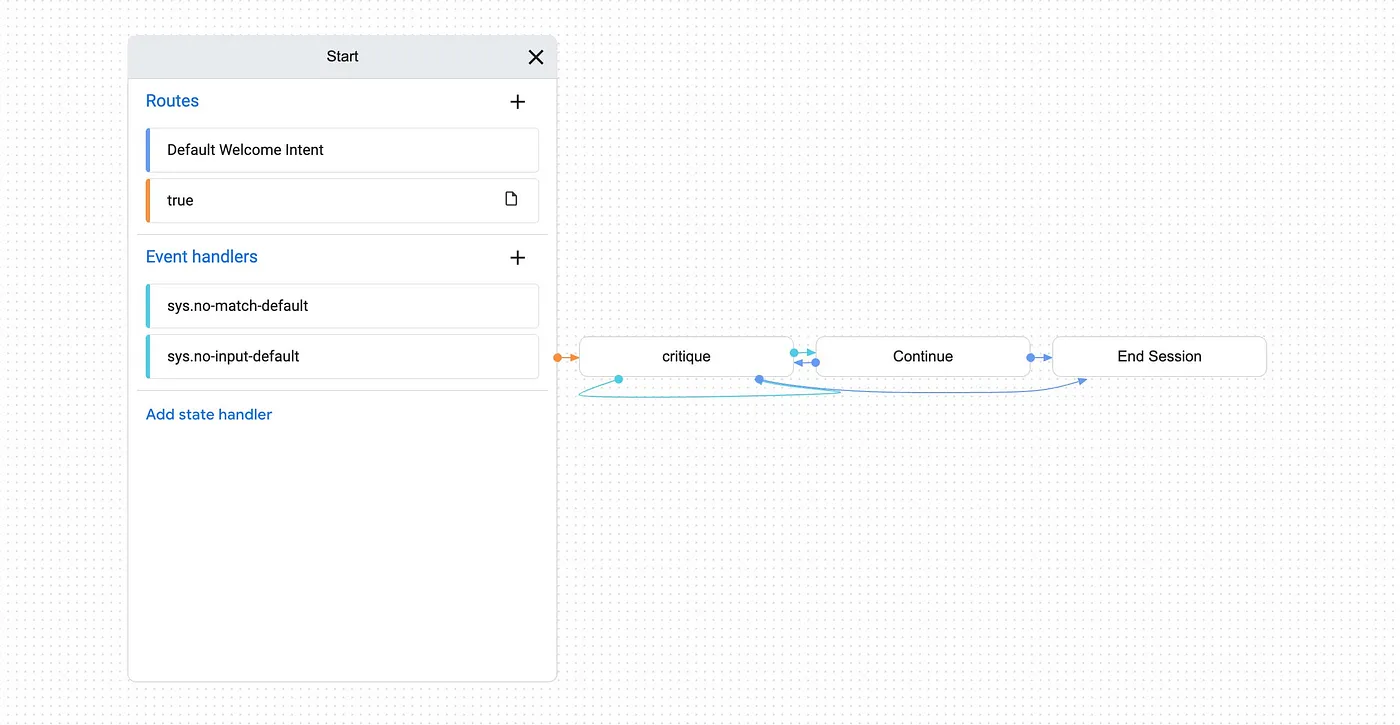Click the Routes section heading
The height and width of the screenshot is (725, 1400).
(172, 101)
